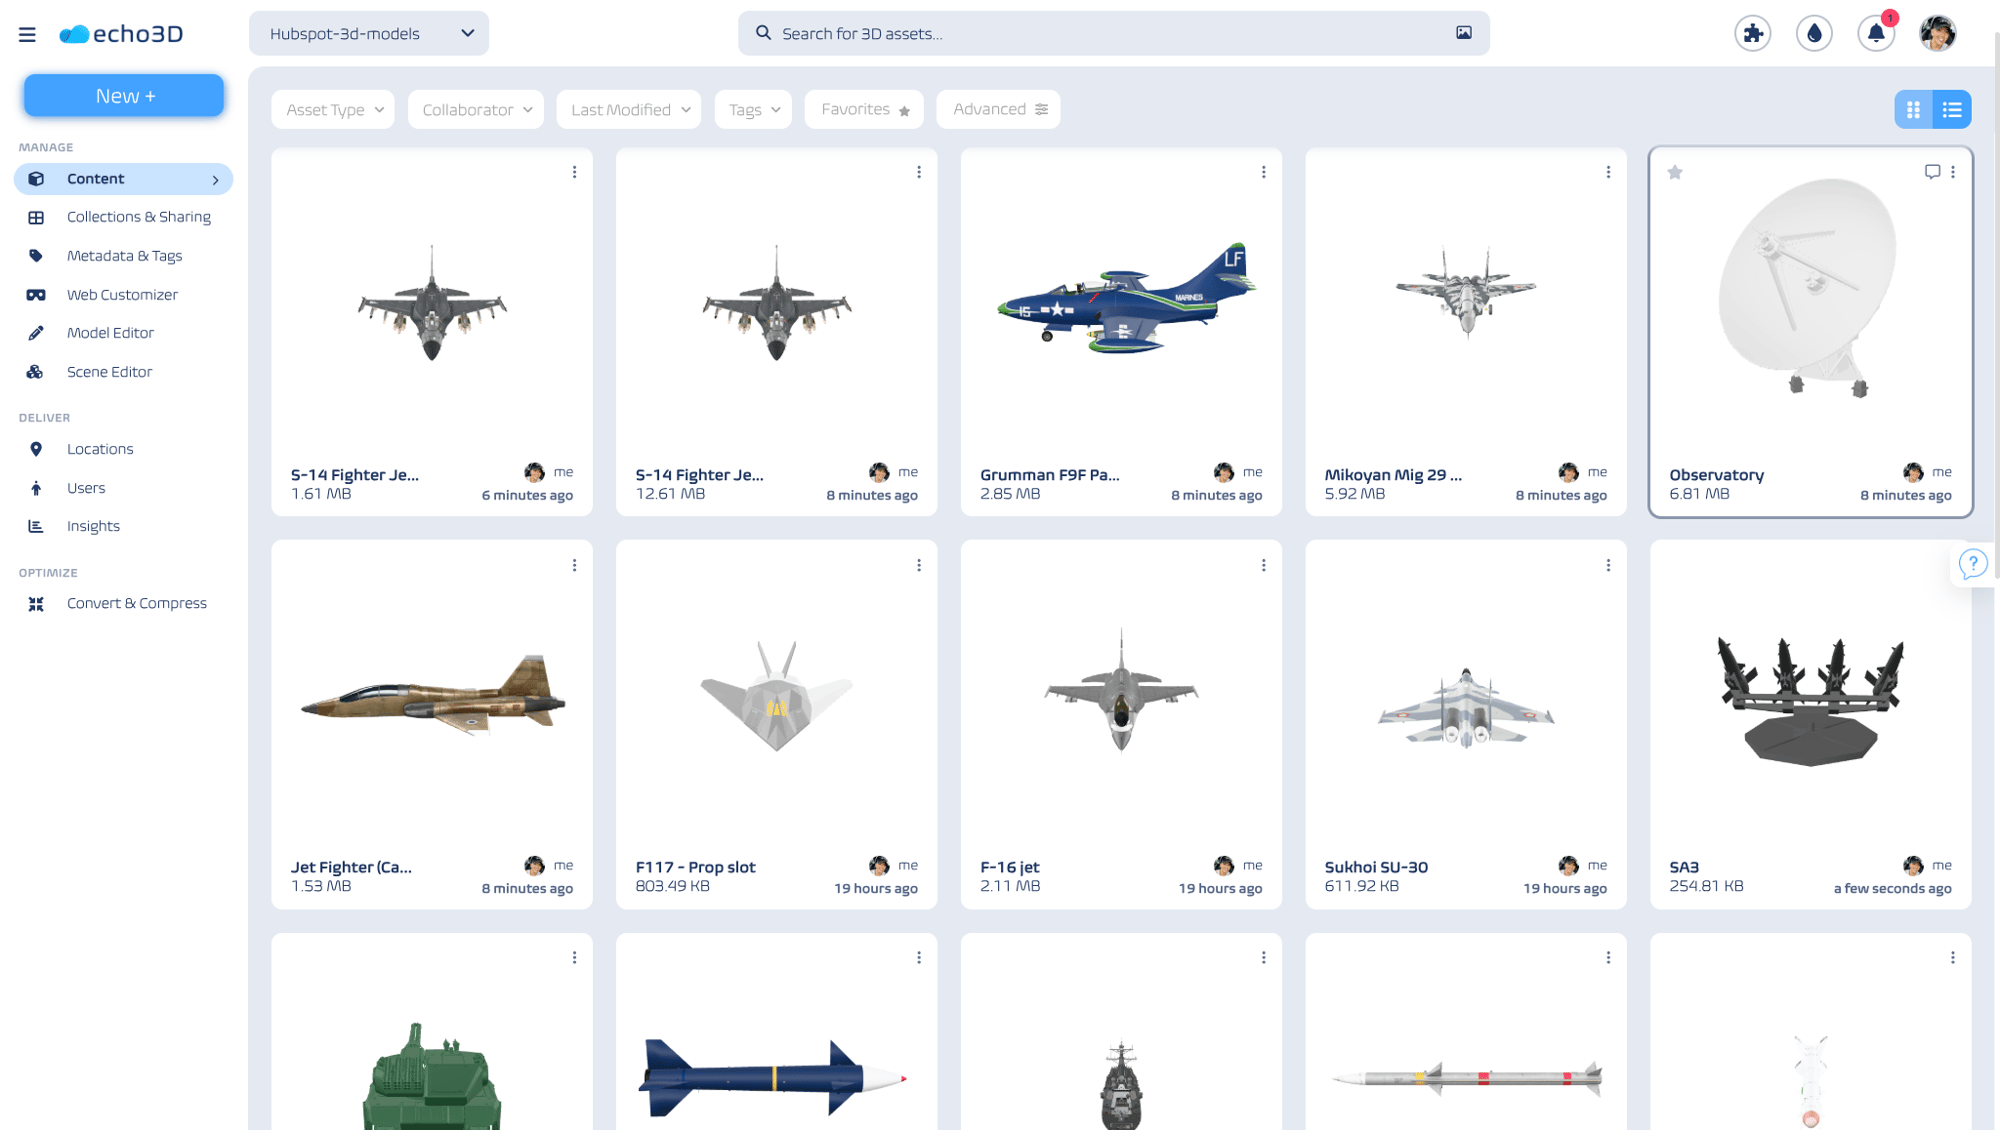
Task: Open the Last Modified filter
Action: [629, 110]
